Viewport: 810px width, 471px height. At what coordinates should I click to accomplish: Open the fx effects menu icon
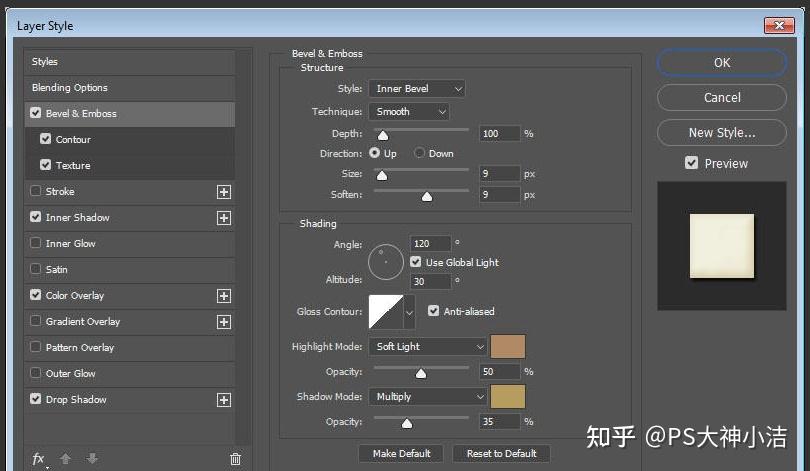click(x=39, y=459)
